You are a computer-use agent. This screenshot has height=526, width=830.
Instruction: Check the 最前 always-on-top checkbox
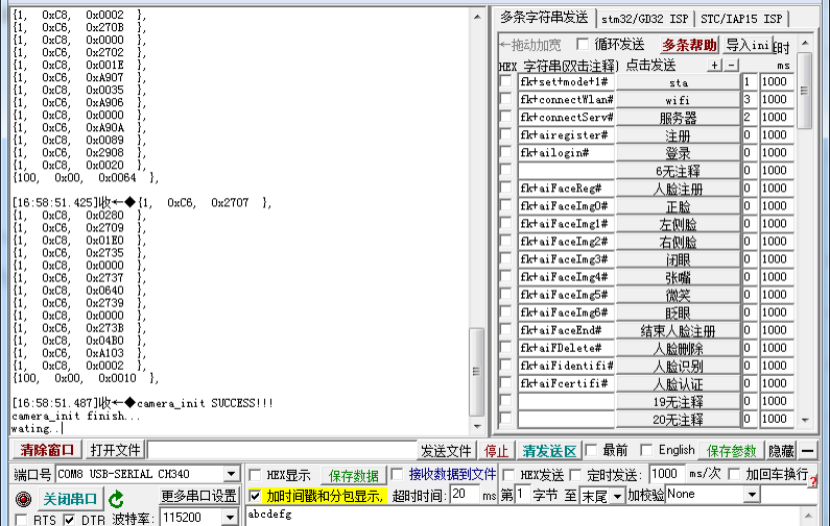591,450
